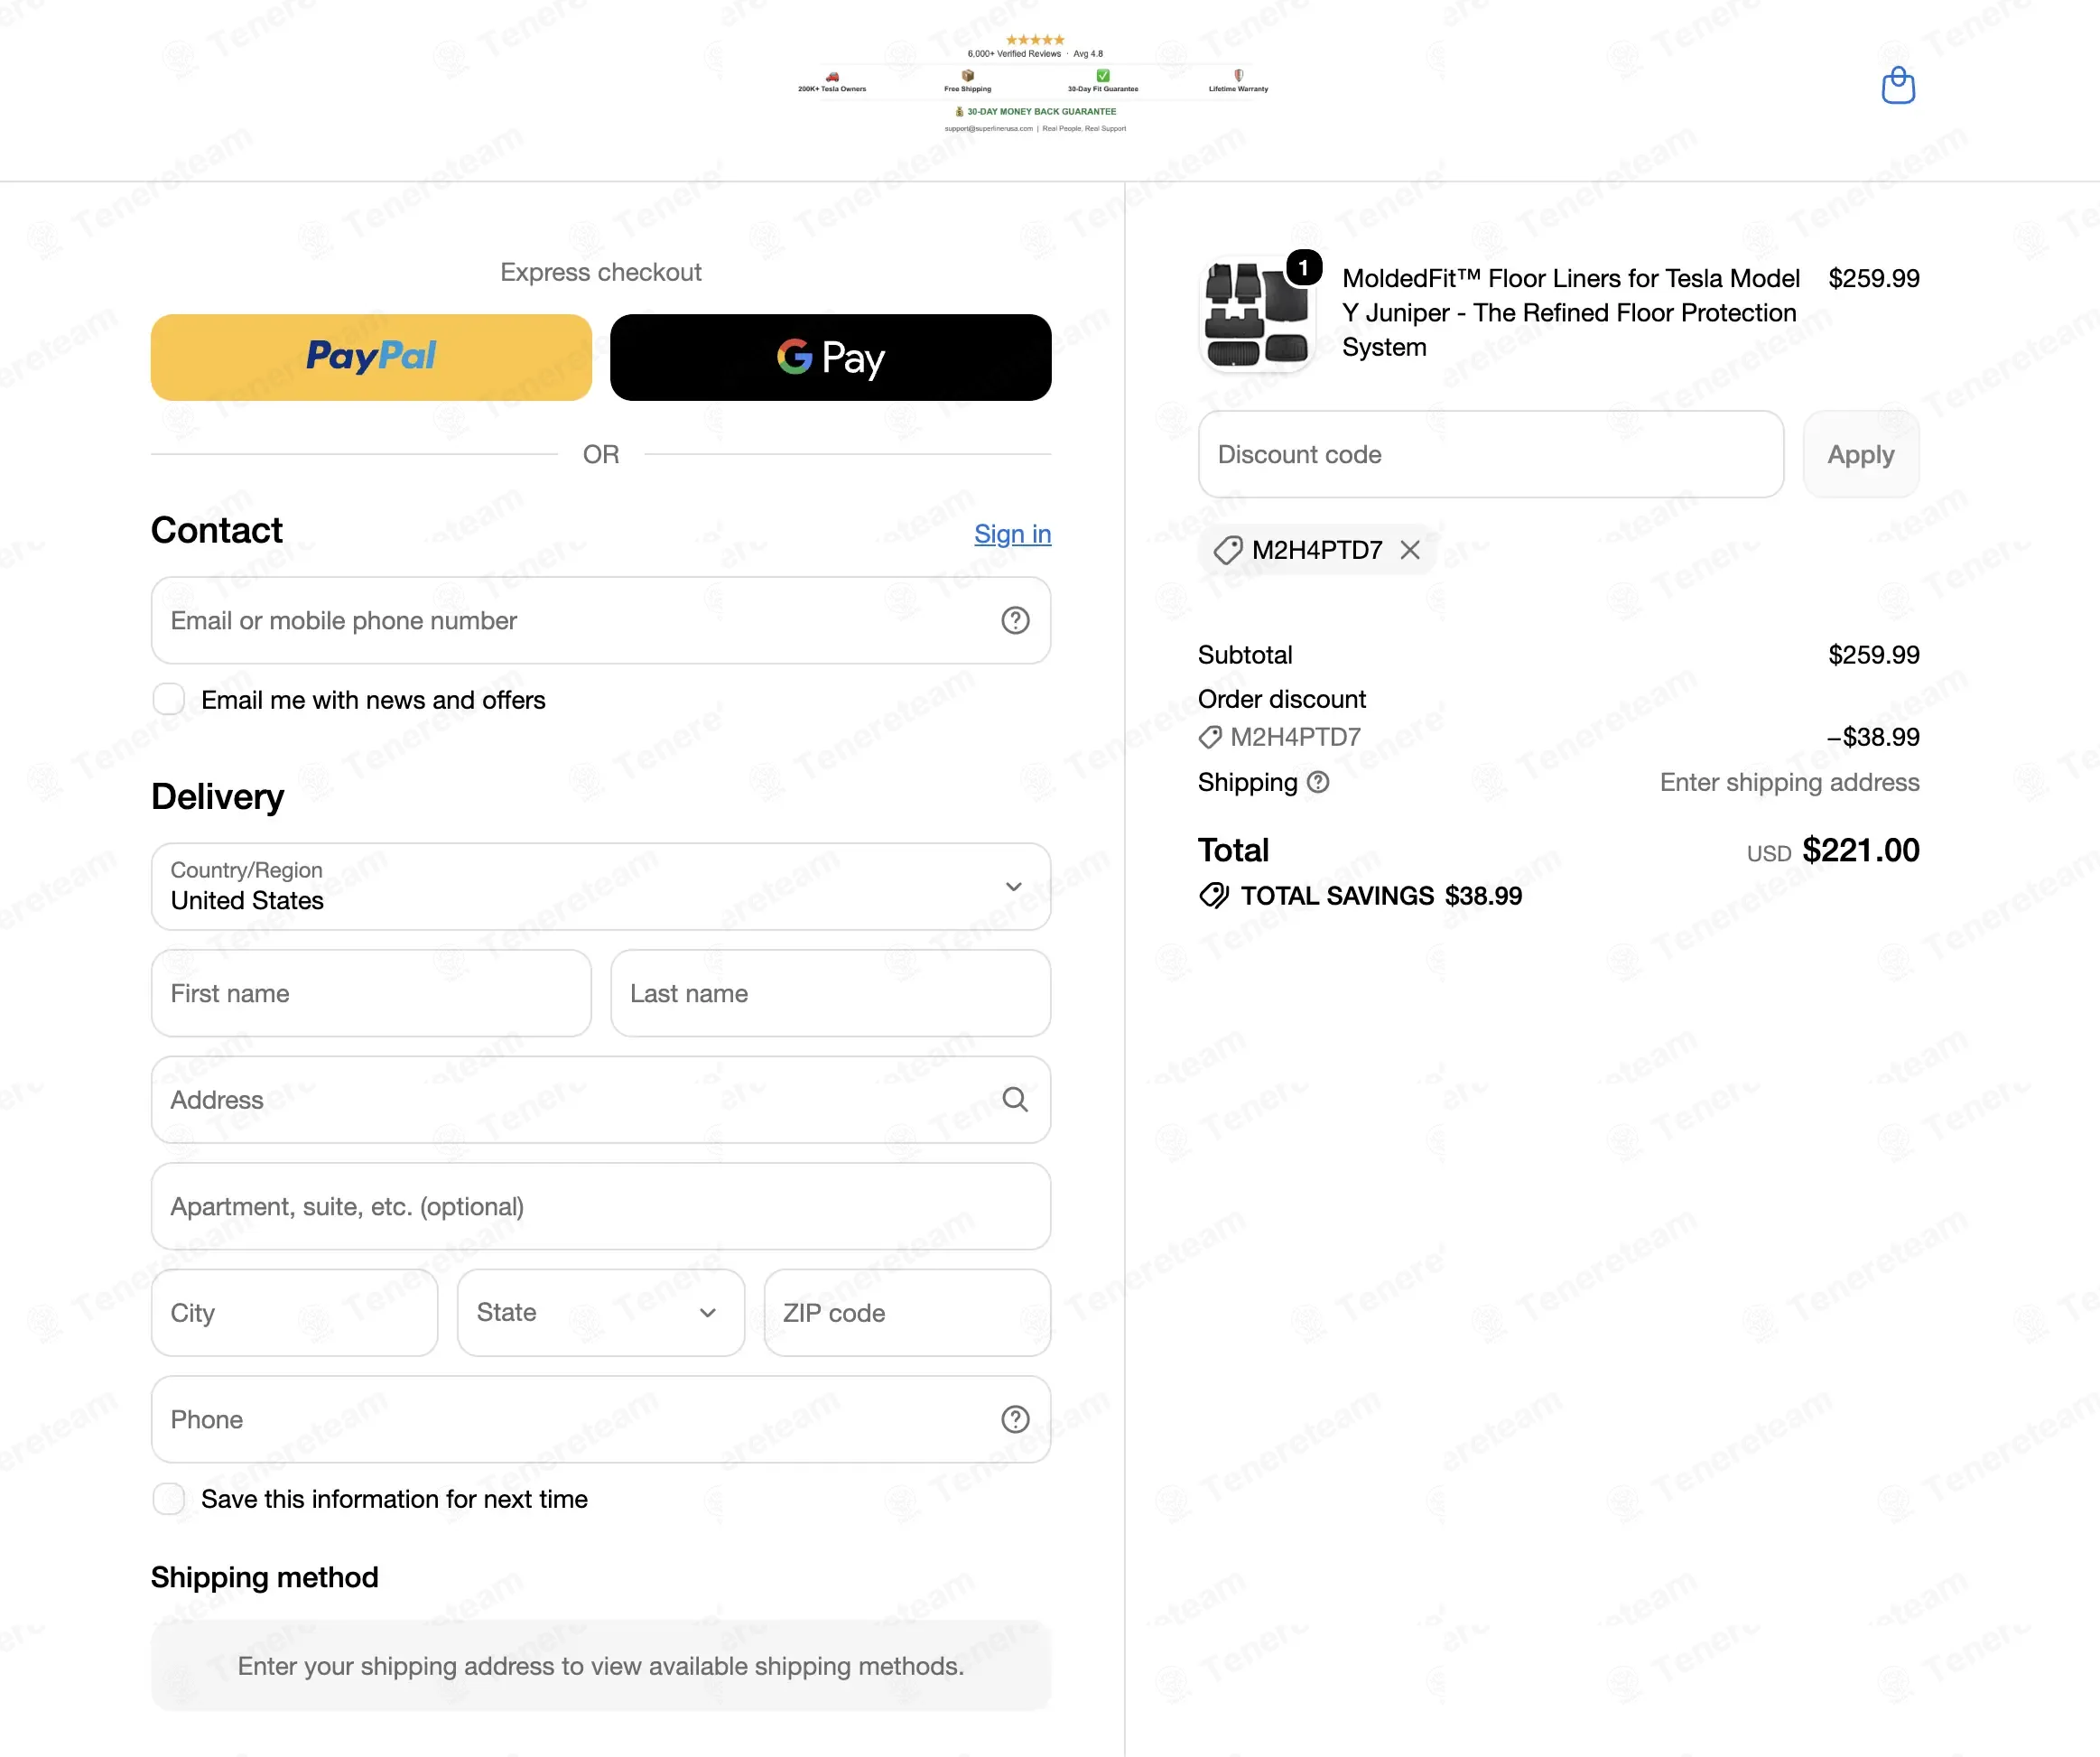Expand the State dropdown
Image resolution: width=2100 pixels, height=1757 pixels.
600,1312
